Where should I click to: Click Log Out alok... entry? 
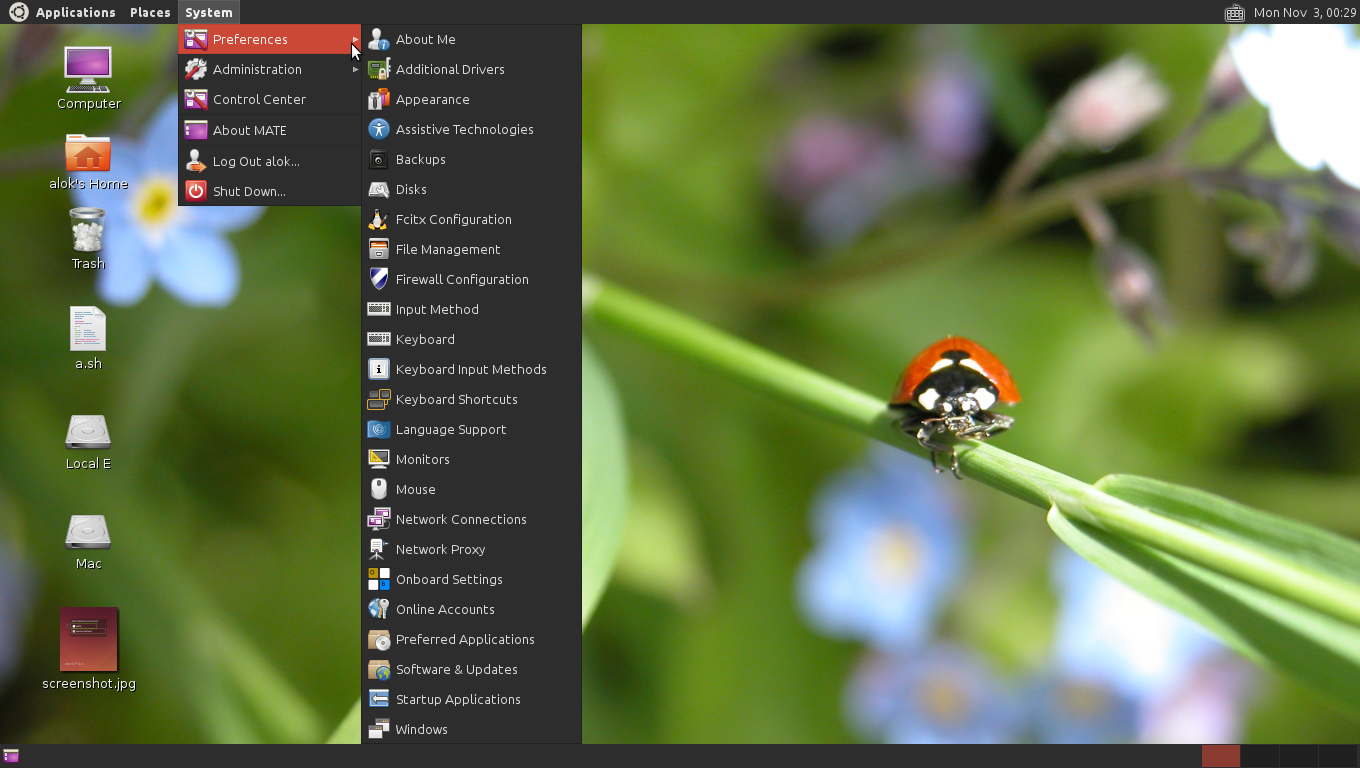click(x=256, y=162)
